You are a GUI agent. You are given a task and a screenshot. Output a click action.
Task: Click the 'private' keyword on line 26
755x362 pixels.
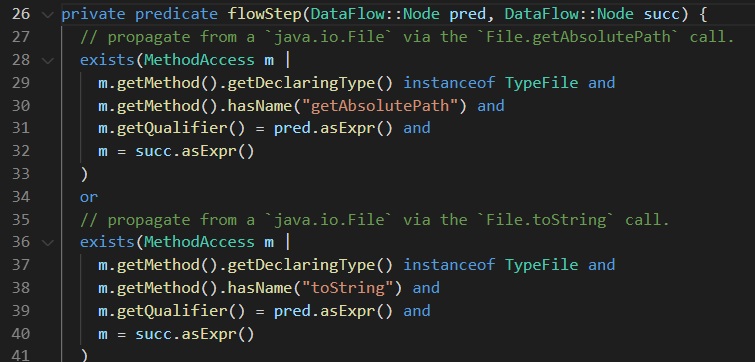(x=93, y=14)
